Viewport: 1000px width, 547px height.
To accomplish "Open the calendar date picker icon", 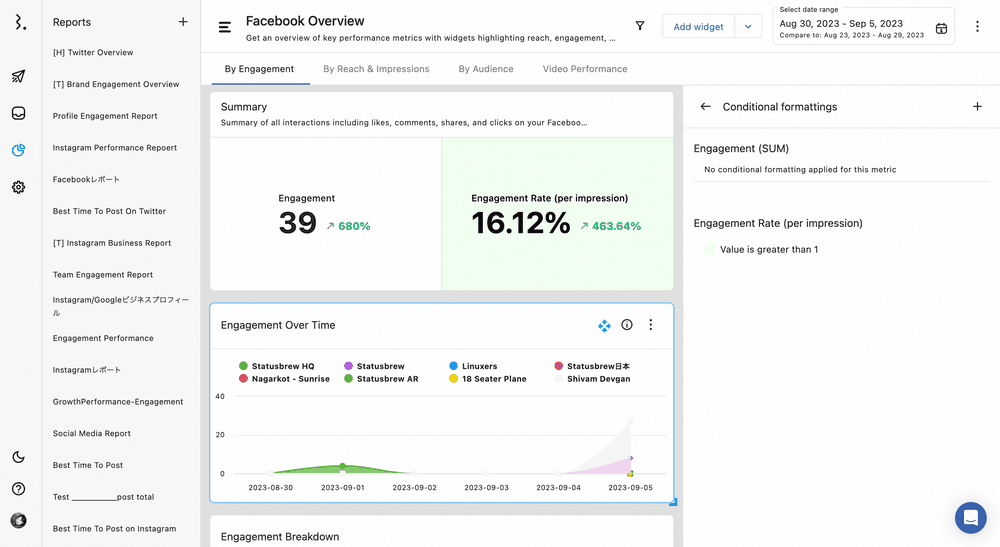I will pos(941,29).
